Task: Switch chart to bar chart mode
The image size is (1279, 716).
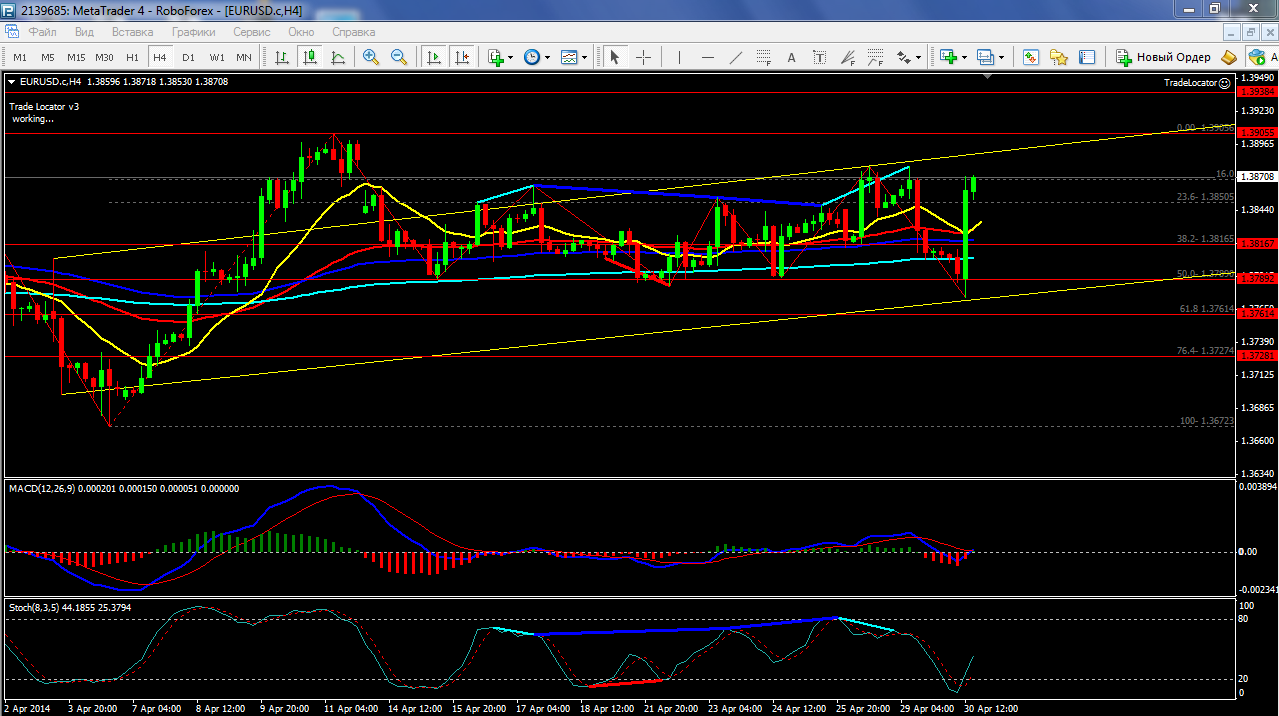Action: tap(283, 57)
